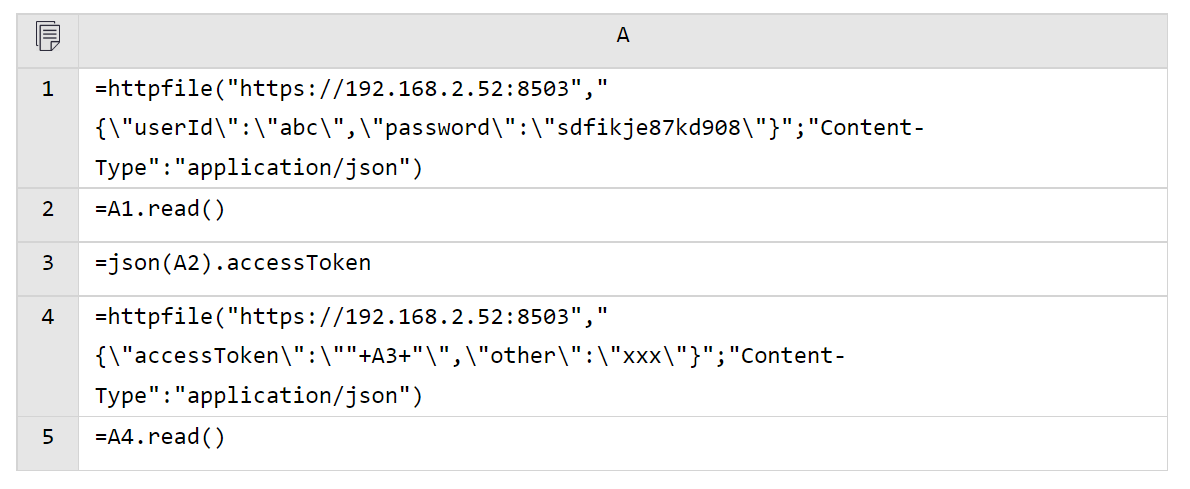Select row 5 via its row header

click(47, 437)
